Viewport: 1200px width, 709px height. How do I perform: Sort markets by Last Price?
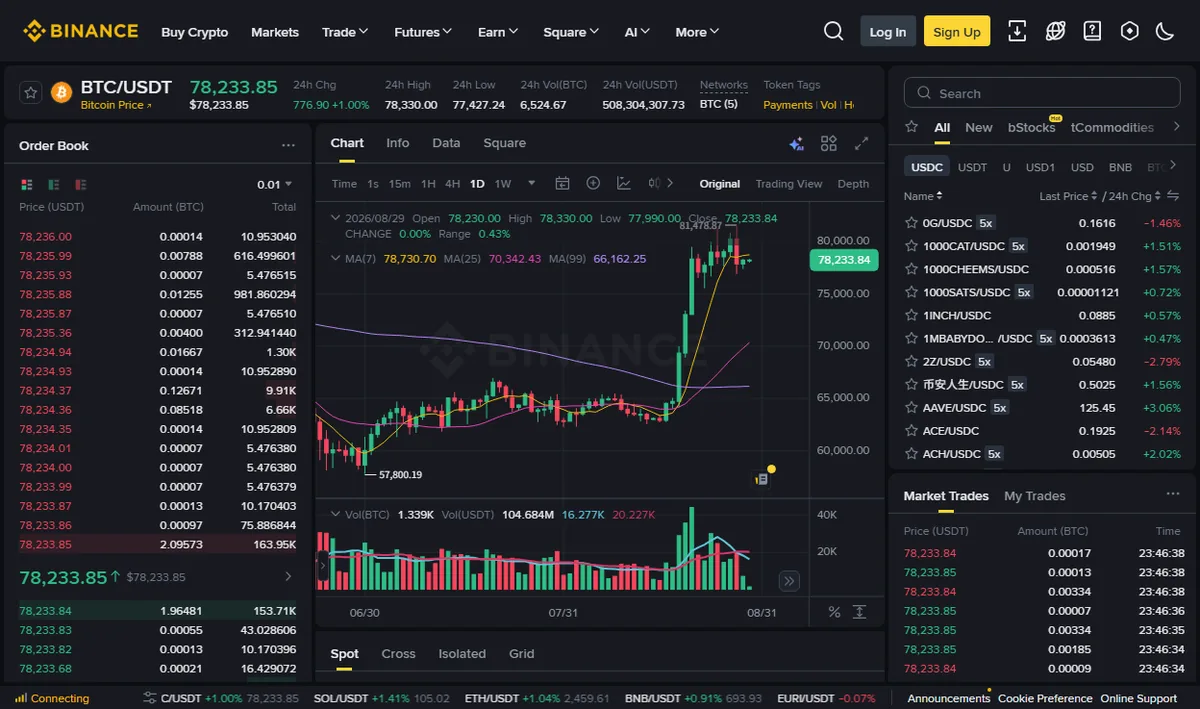1067,196
